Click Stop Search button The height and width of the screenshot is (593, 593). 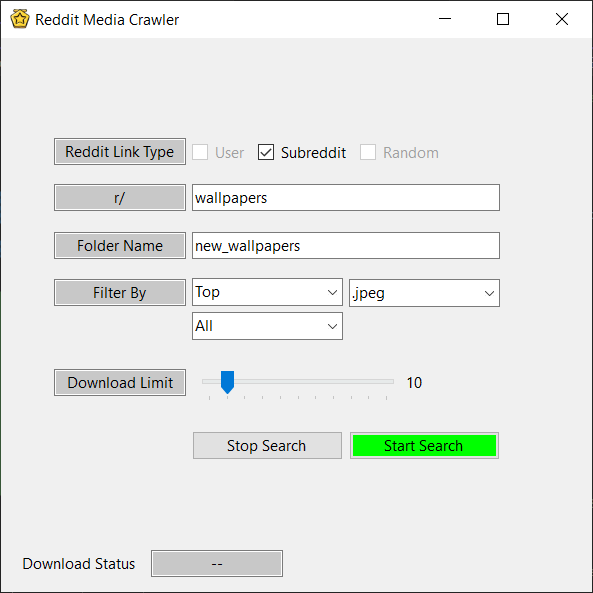267,446
